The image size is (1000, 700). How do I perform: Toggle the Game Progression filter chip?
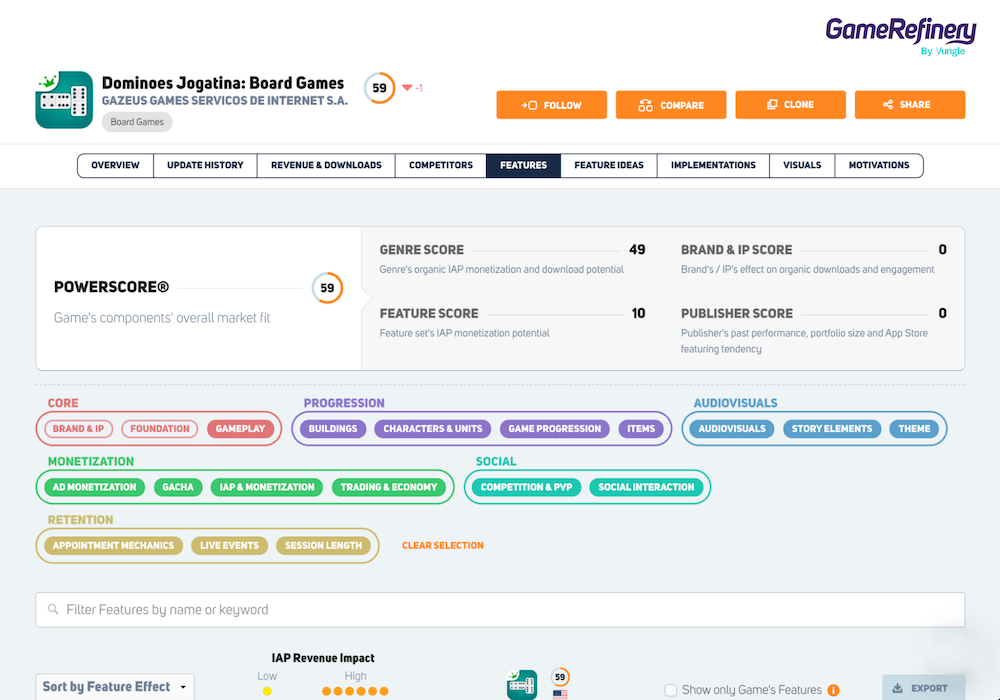click(x=555, y=429)
